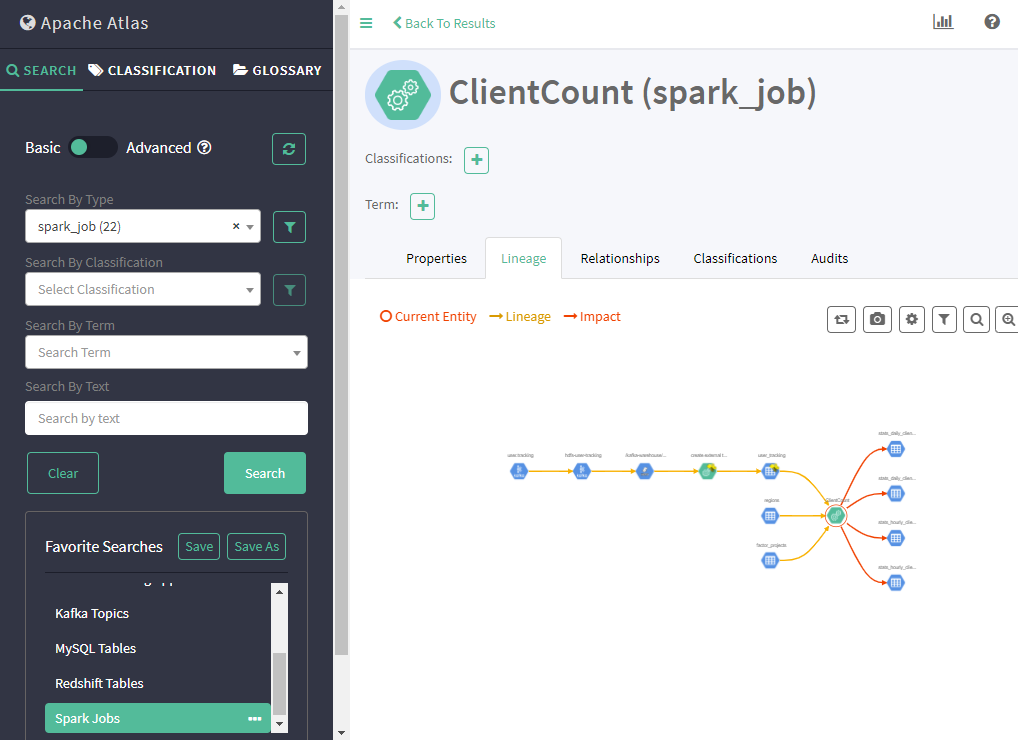Toggle Basic to Advanced search
1018x740 pixels.
[93, 147]
